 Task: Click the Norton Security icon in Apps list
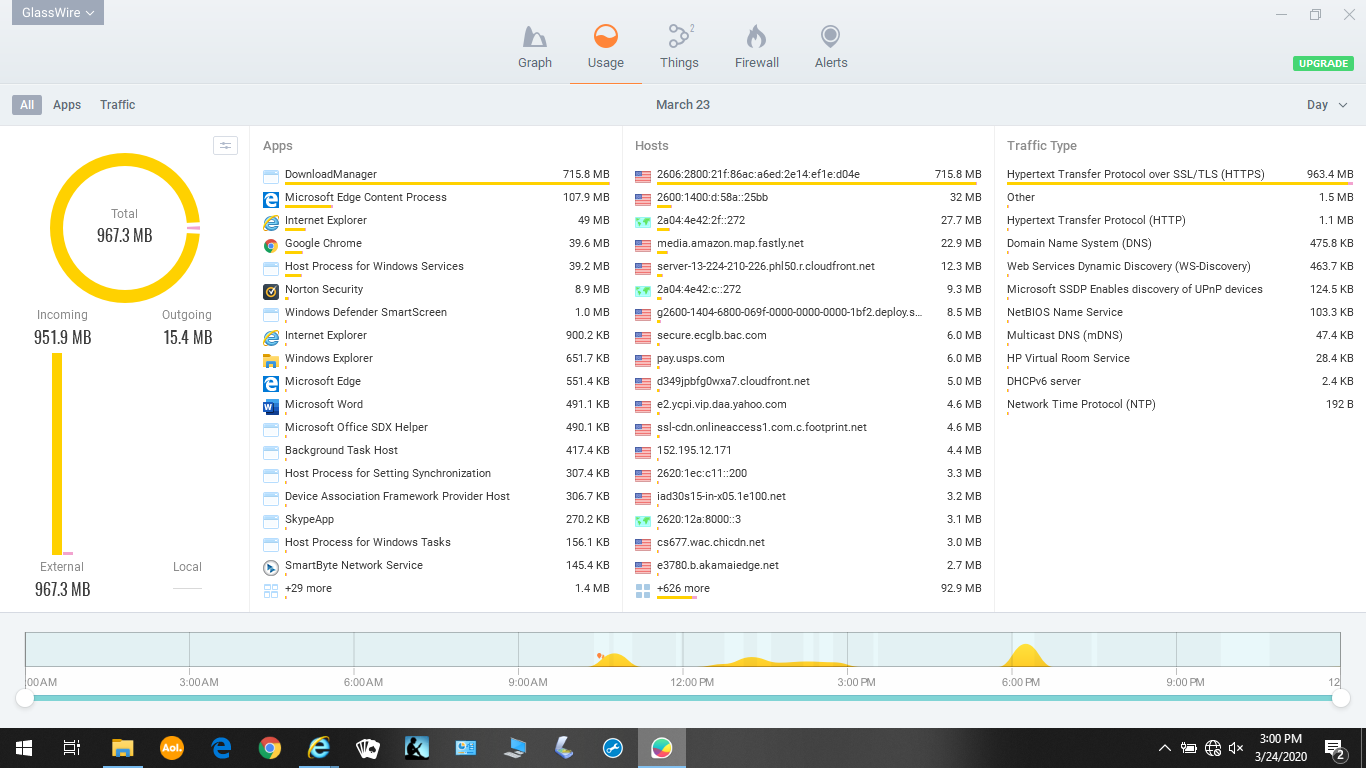[270, 290]
